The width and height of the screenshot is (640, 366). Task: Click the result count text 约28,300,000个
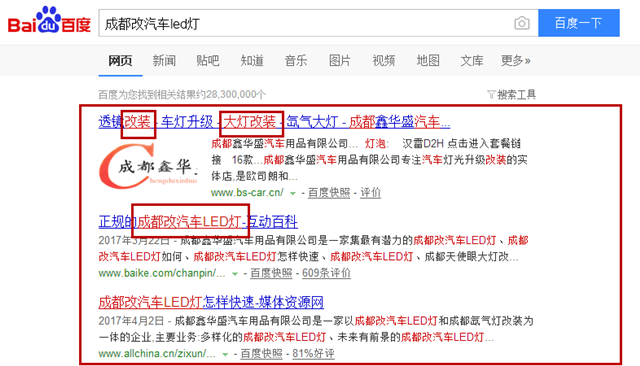pos(231,95)
